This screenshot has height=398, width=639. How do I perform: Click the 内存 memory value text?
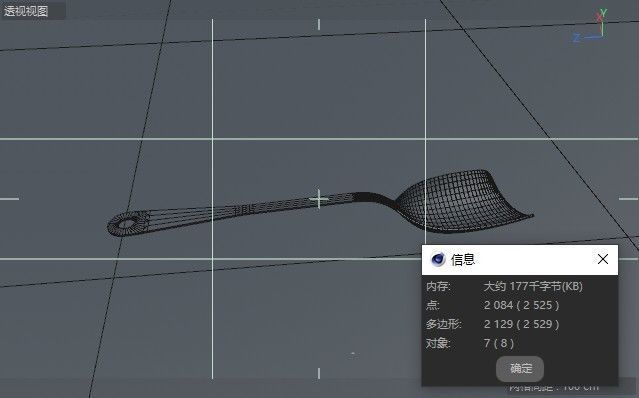point(533,286)
